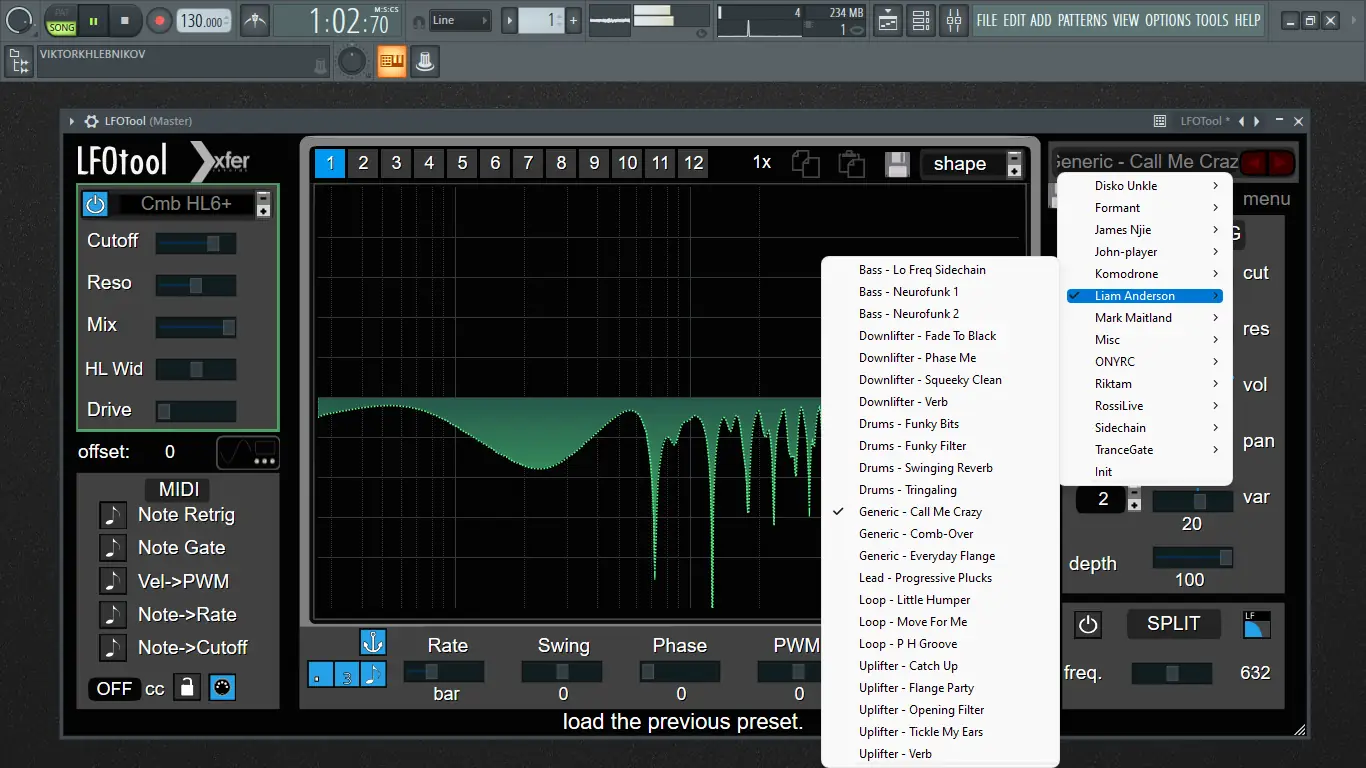Open the Cmb HL6+ filter type selector

pos(186,204)
